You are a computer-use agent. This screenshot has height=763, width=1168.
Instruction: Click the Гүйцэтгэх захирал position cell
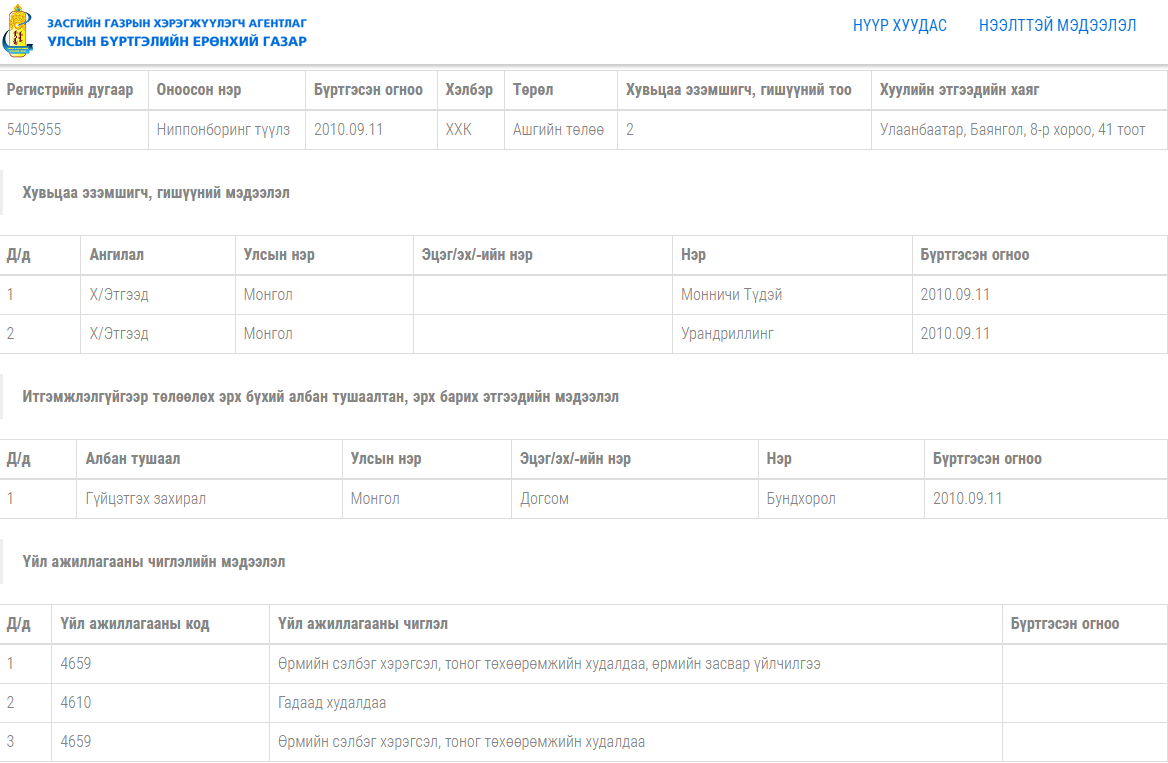pos(146,499)
